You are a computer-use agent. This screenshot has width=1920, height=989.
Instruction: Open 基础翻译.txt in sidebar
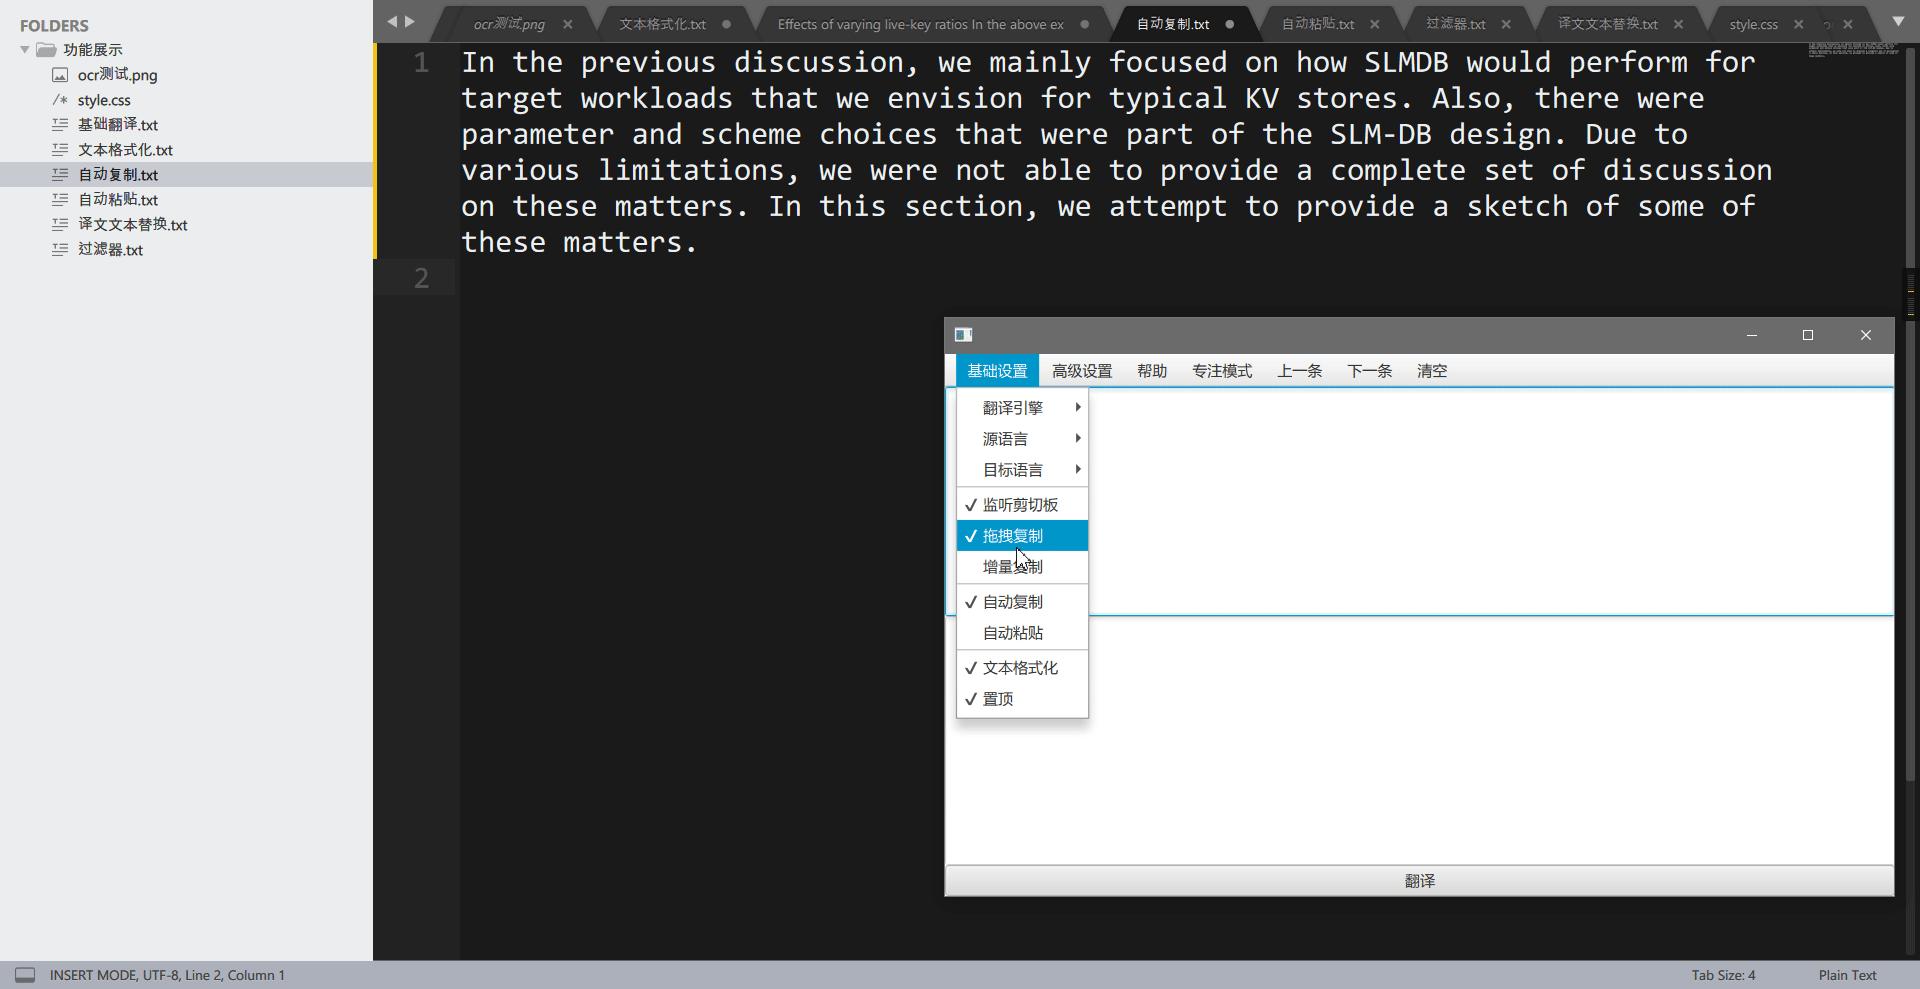click(x=118, y=125)
